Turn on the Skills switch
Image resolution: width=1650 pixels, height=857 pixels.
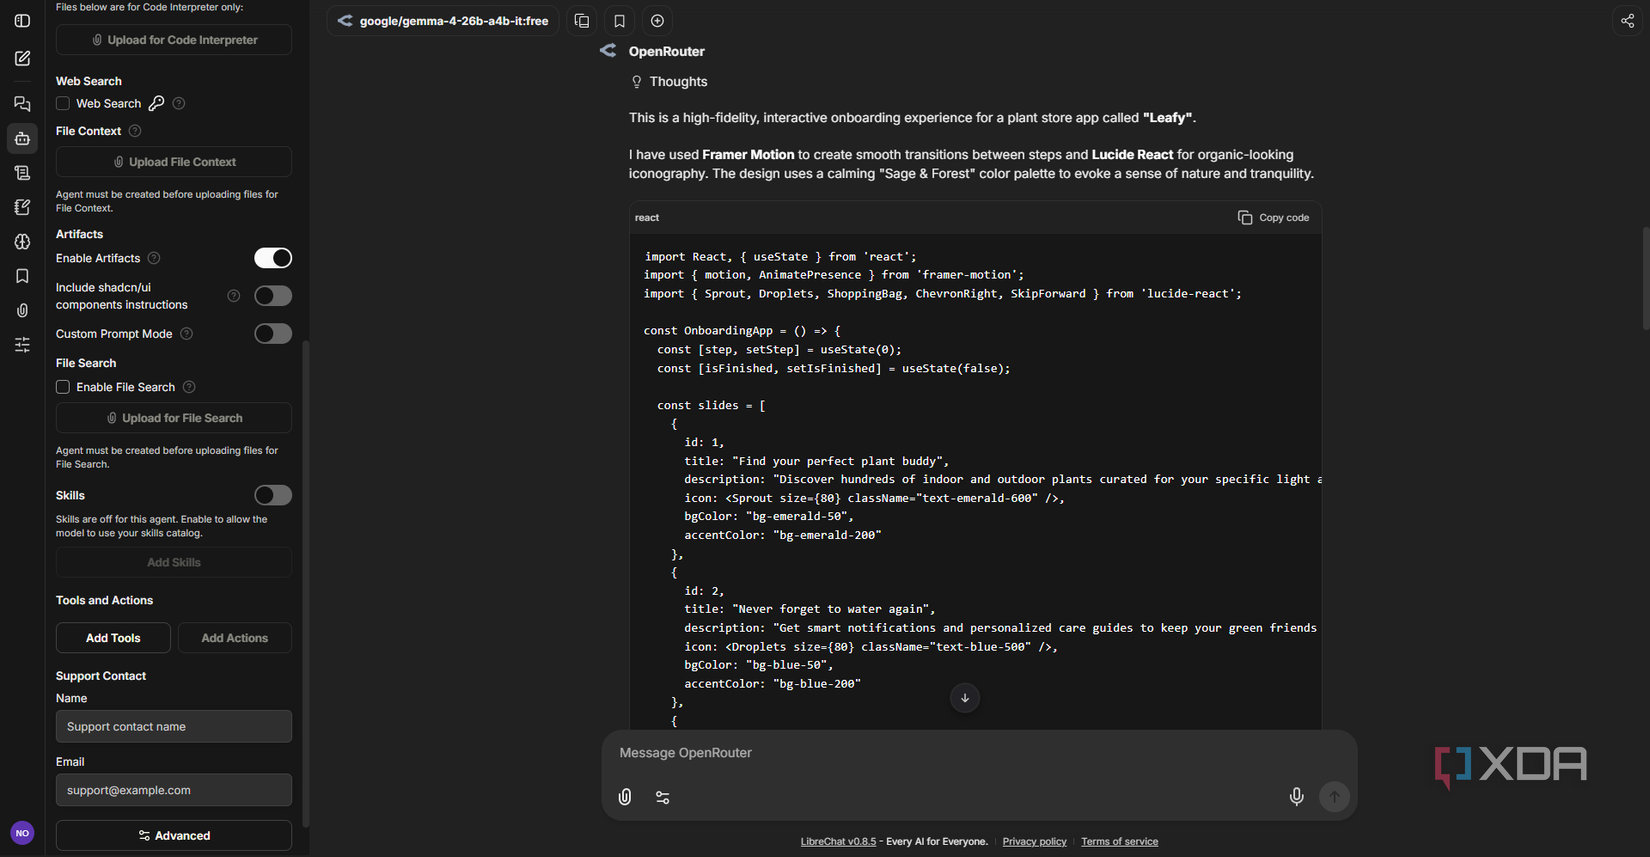tap(273, 495)
